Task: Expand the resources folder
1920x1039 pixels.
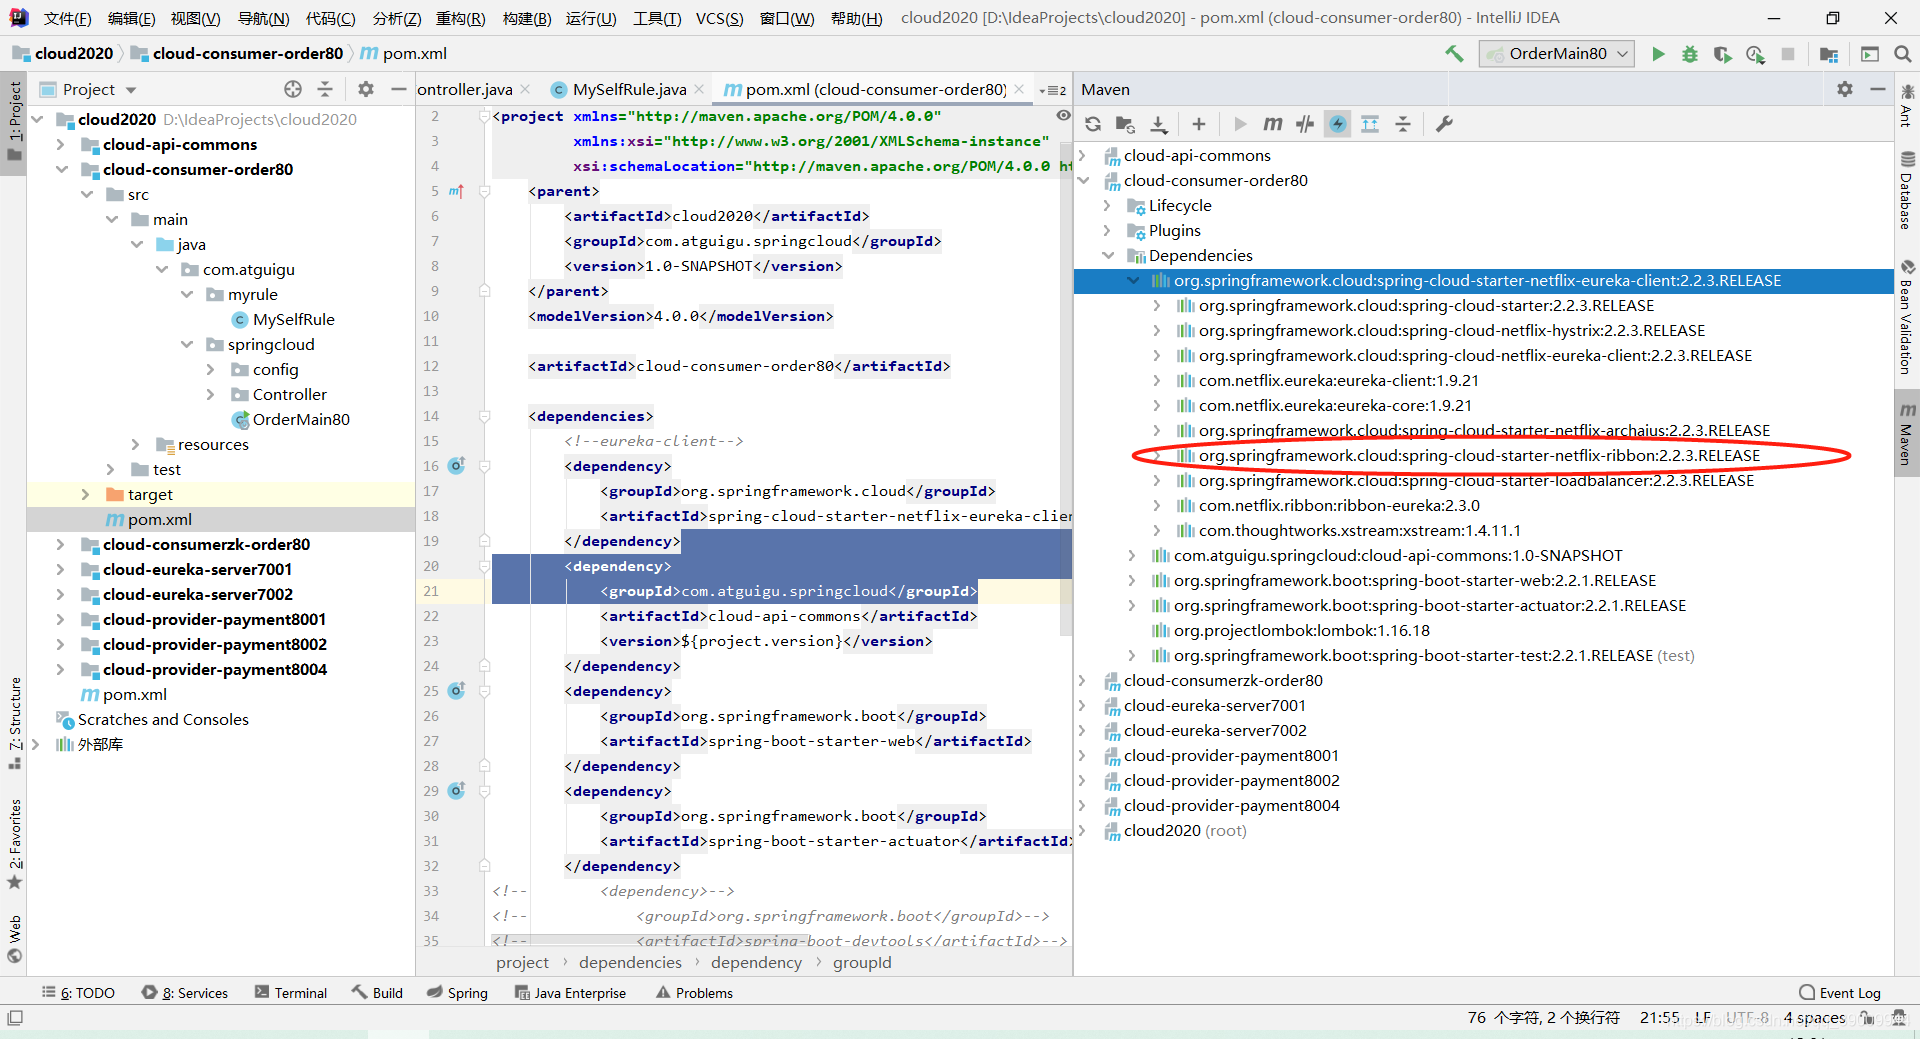Action: point(136,444)
